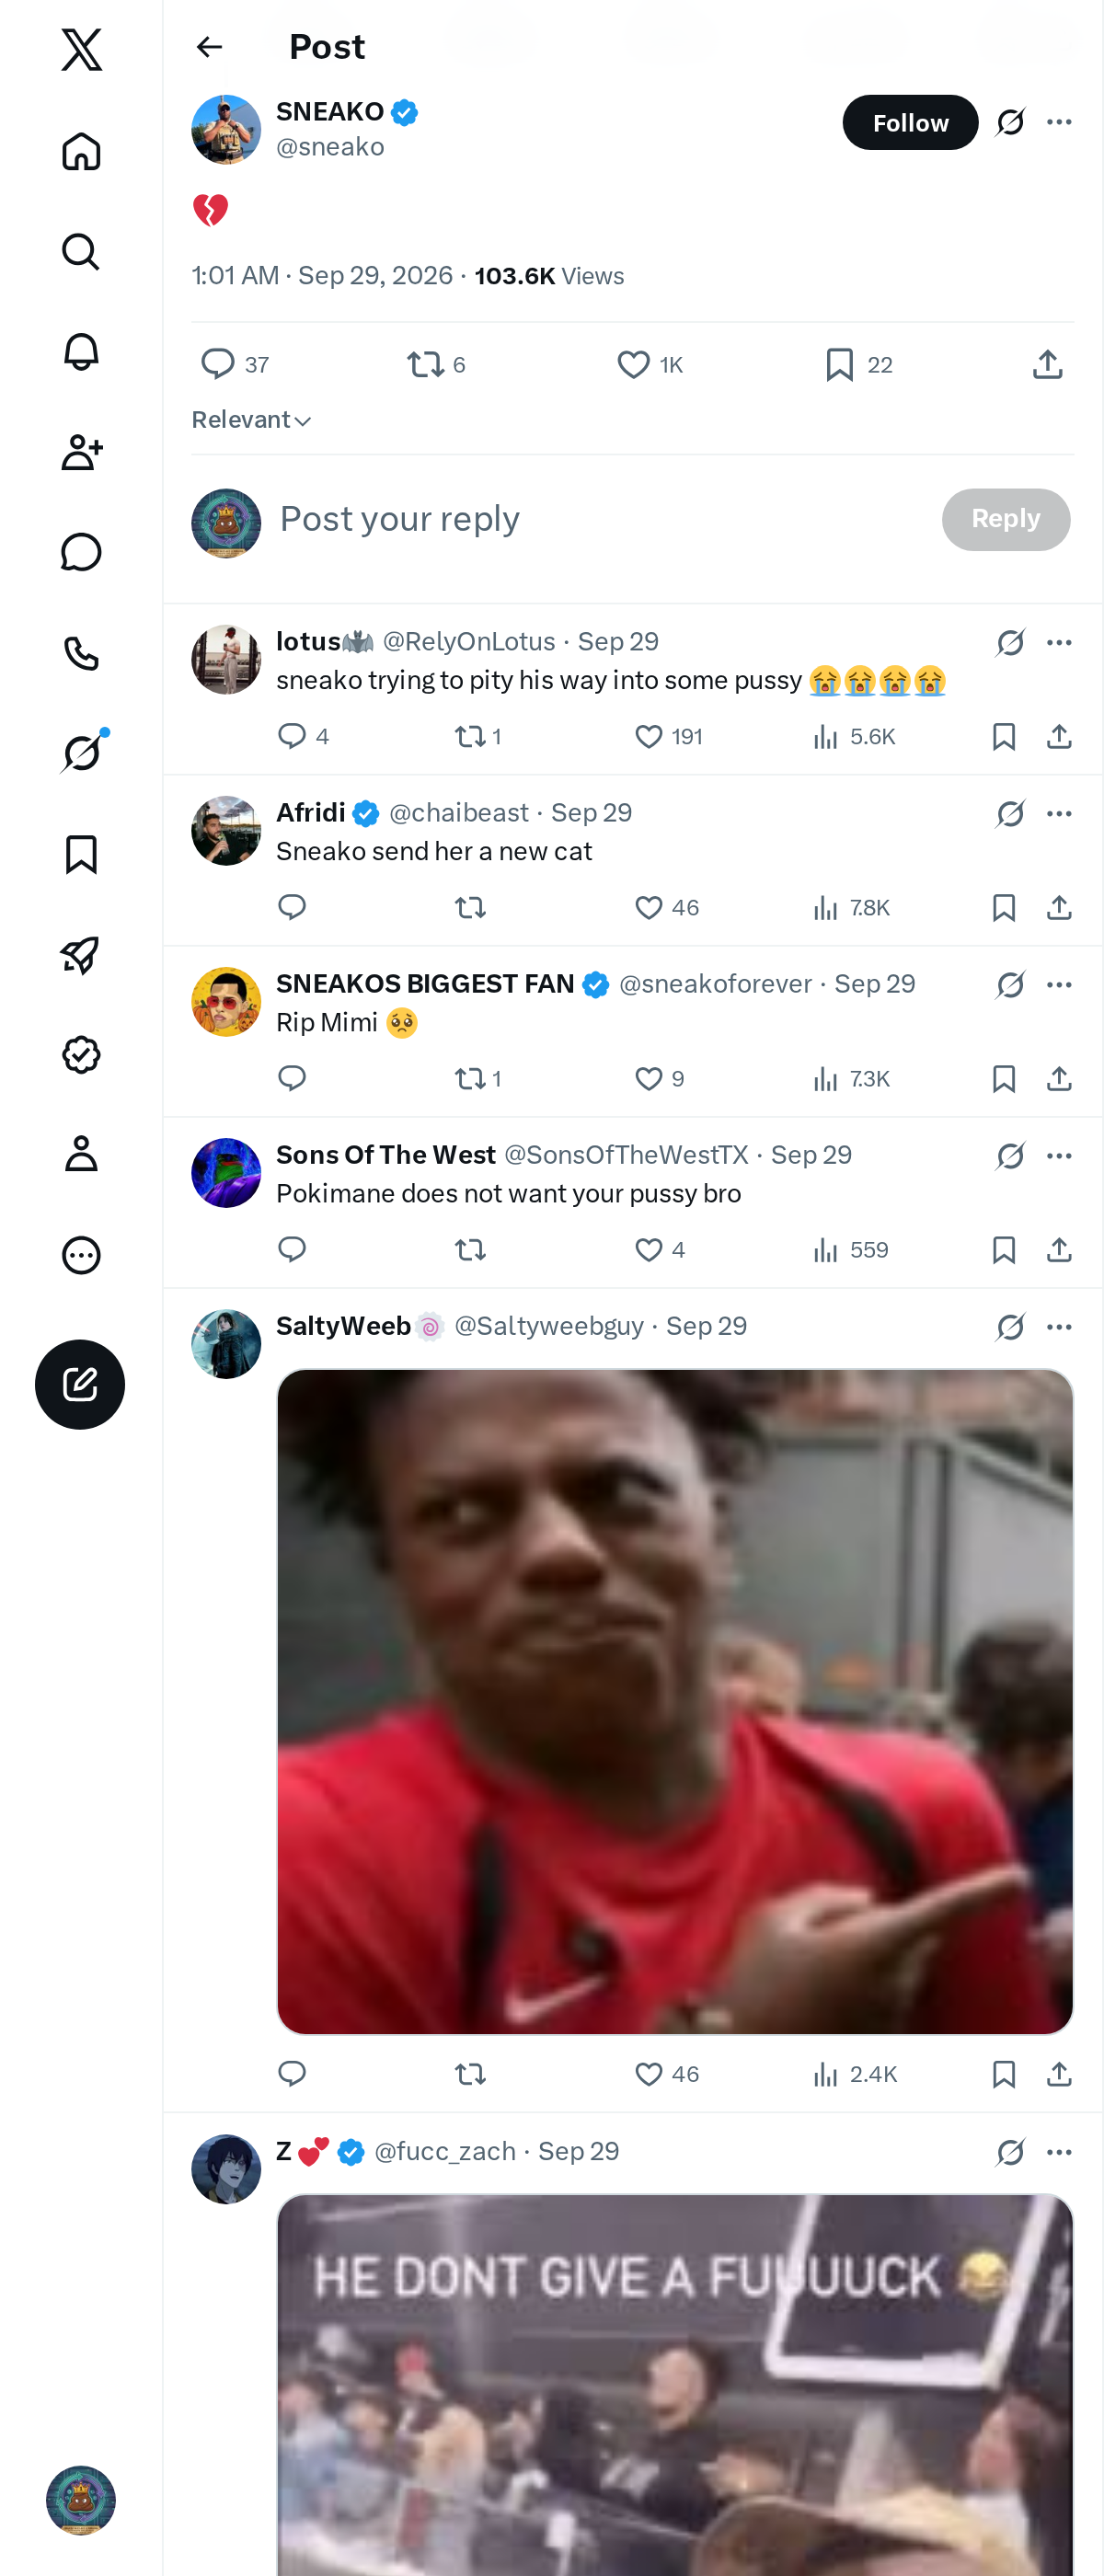The image size is (1104, 2576).
Task: Click the Post your reply field
Action: (x=600, y=520)
